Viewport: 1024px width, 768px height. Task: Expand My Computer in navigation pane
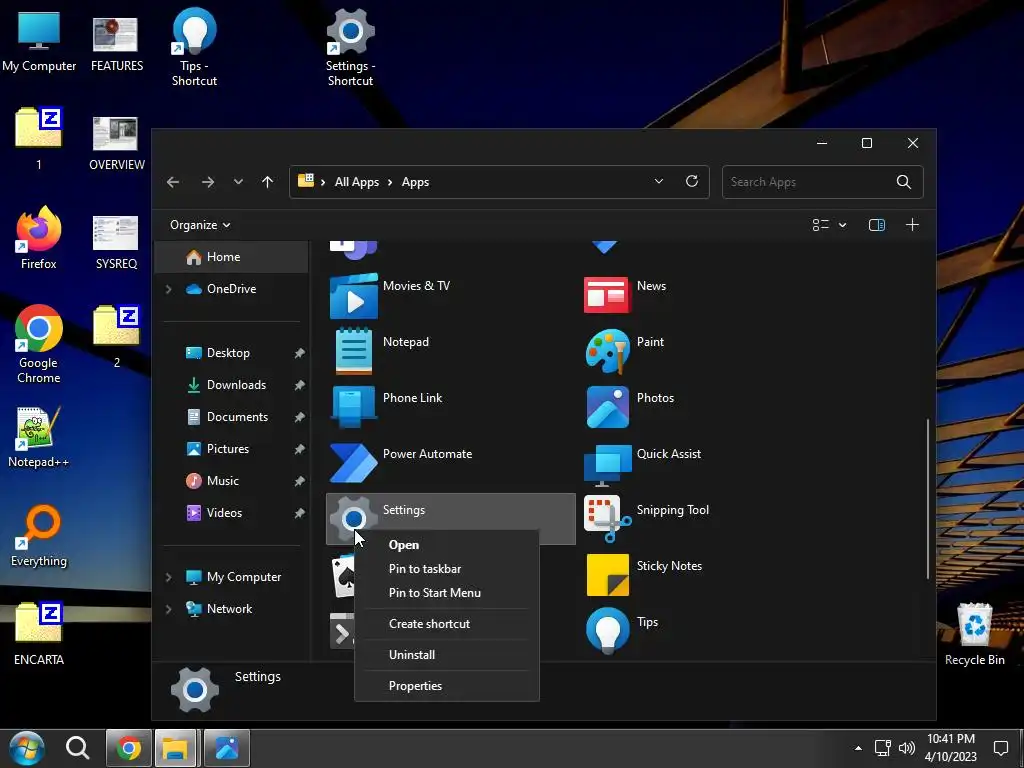coord(168,577)
